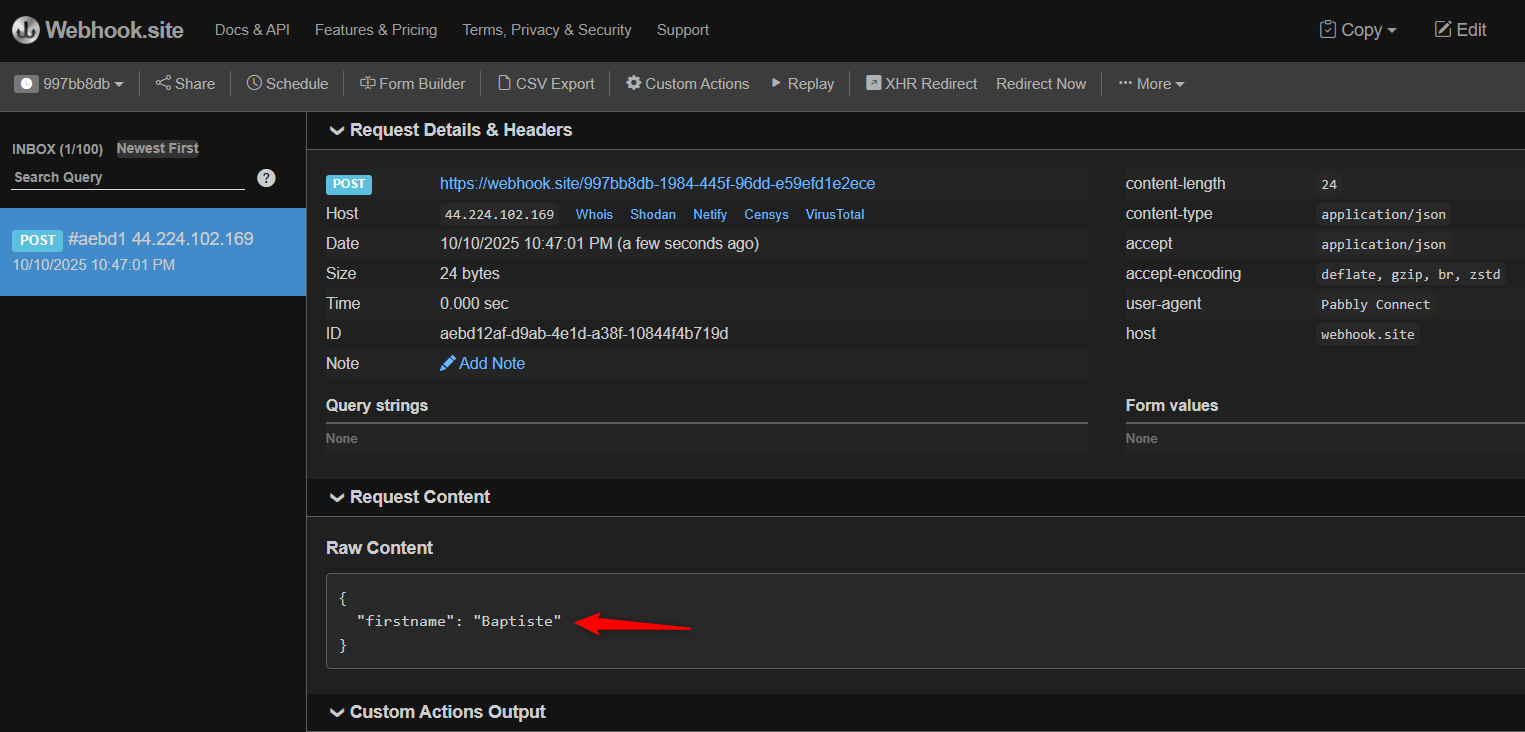The image size is (1525, 732).
Task: Open Custom Actions gear icon
Action: pos(633,83)
